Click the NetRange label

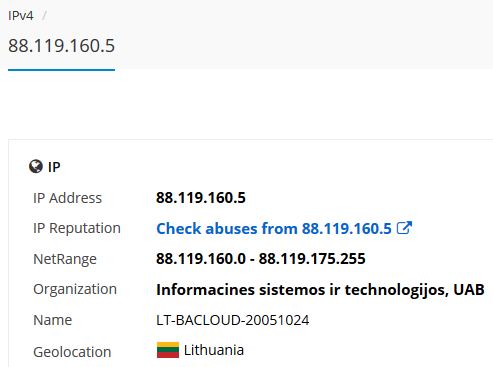coord(65,259)
